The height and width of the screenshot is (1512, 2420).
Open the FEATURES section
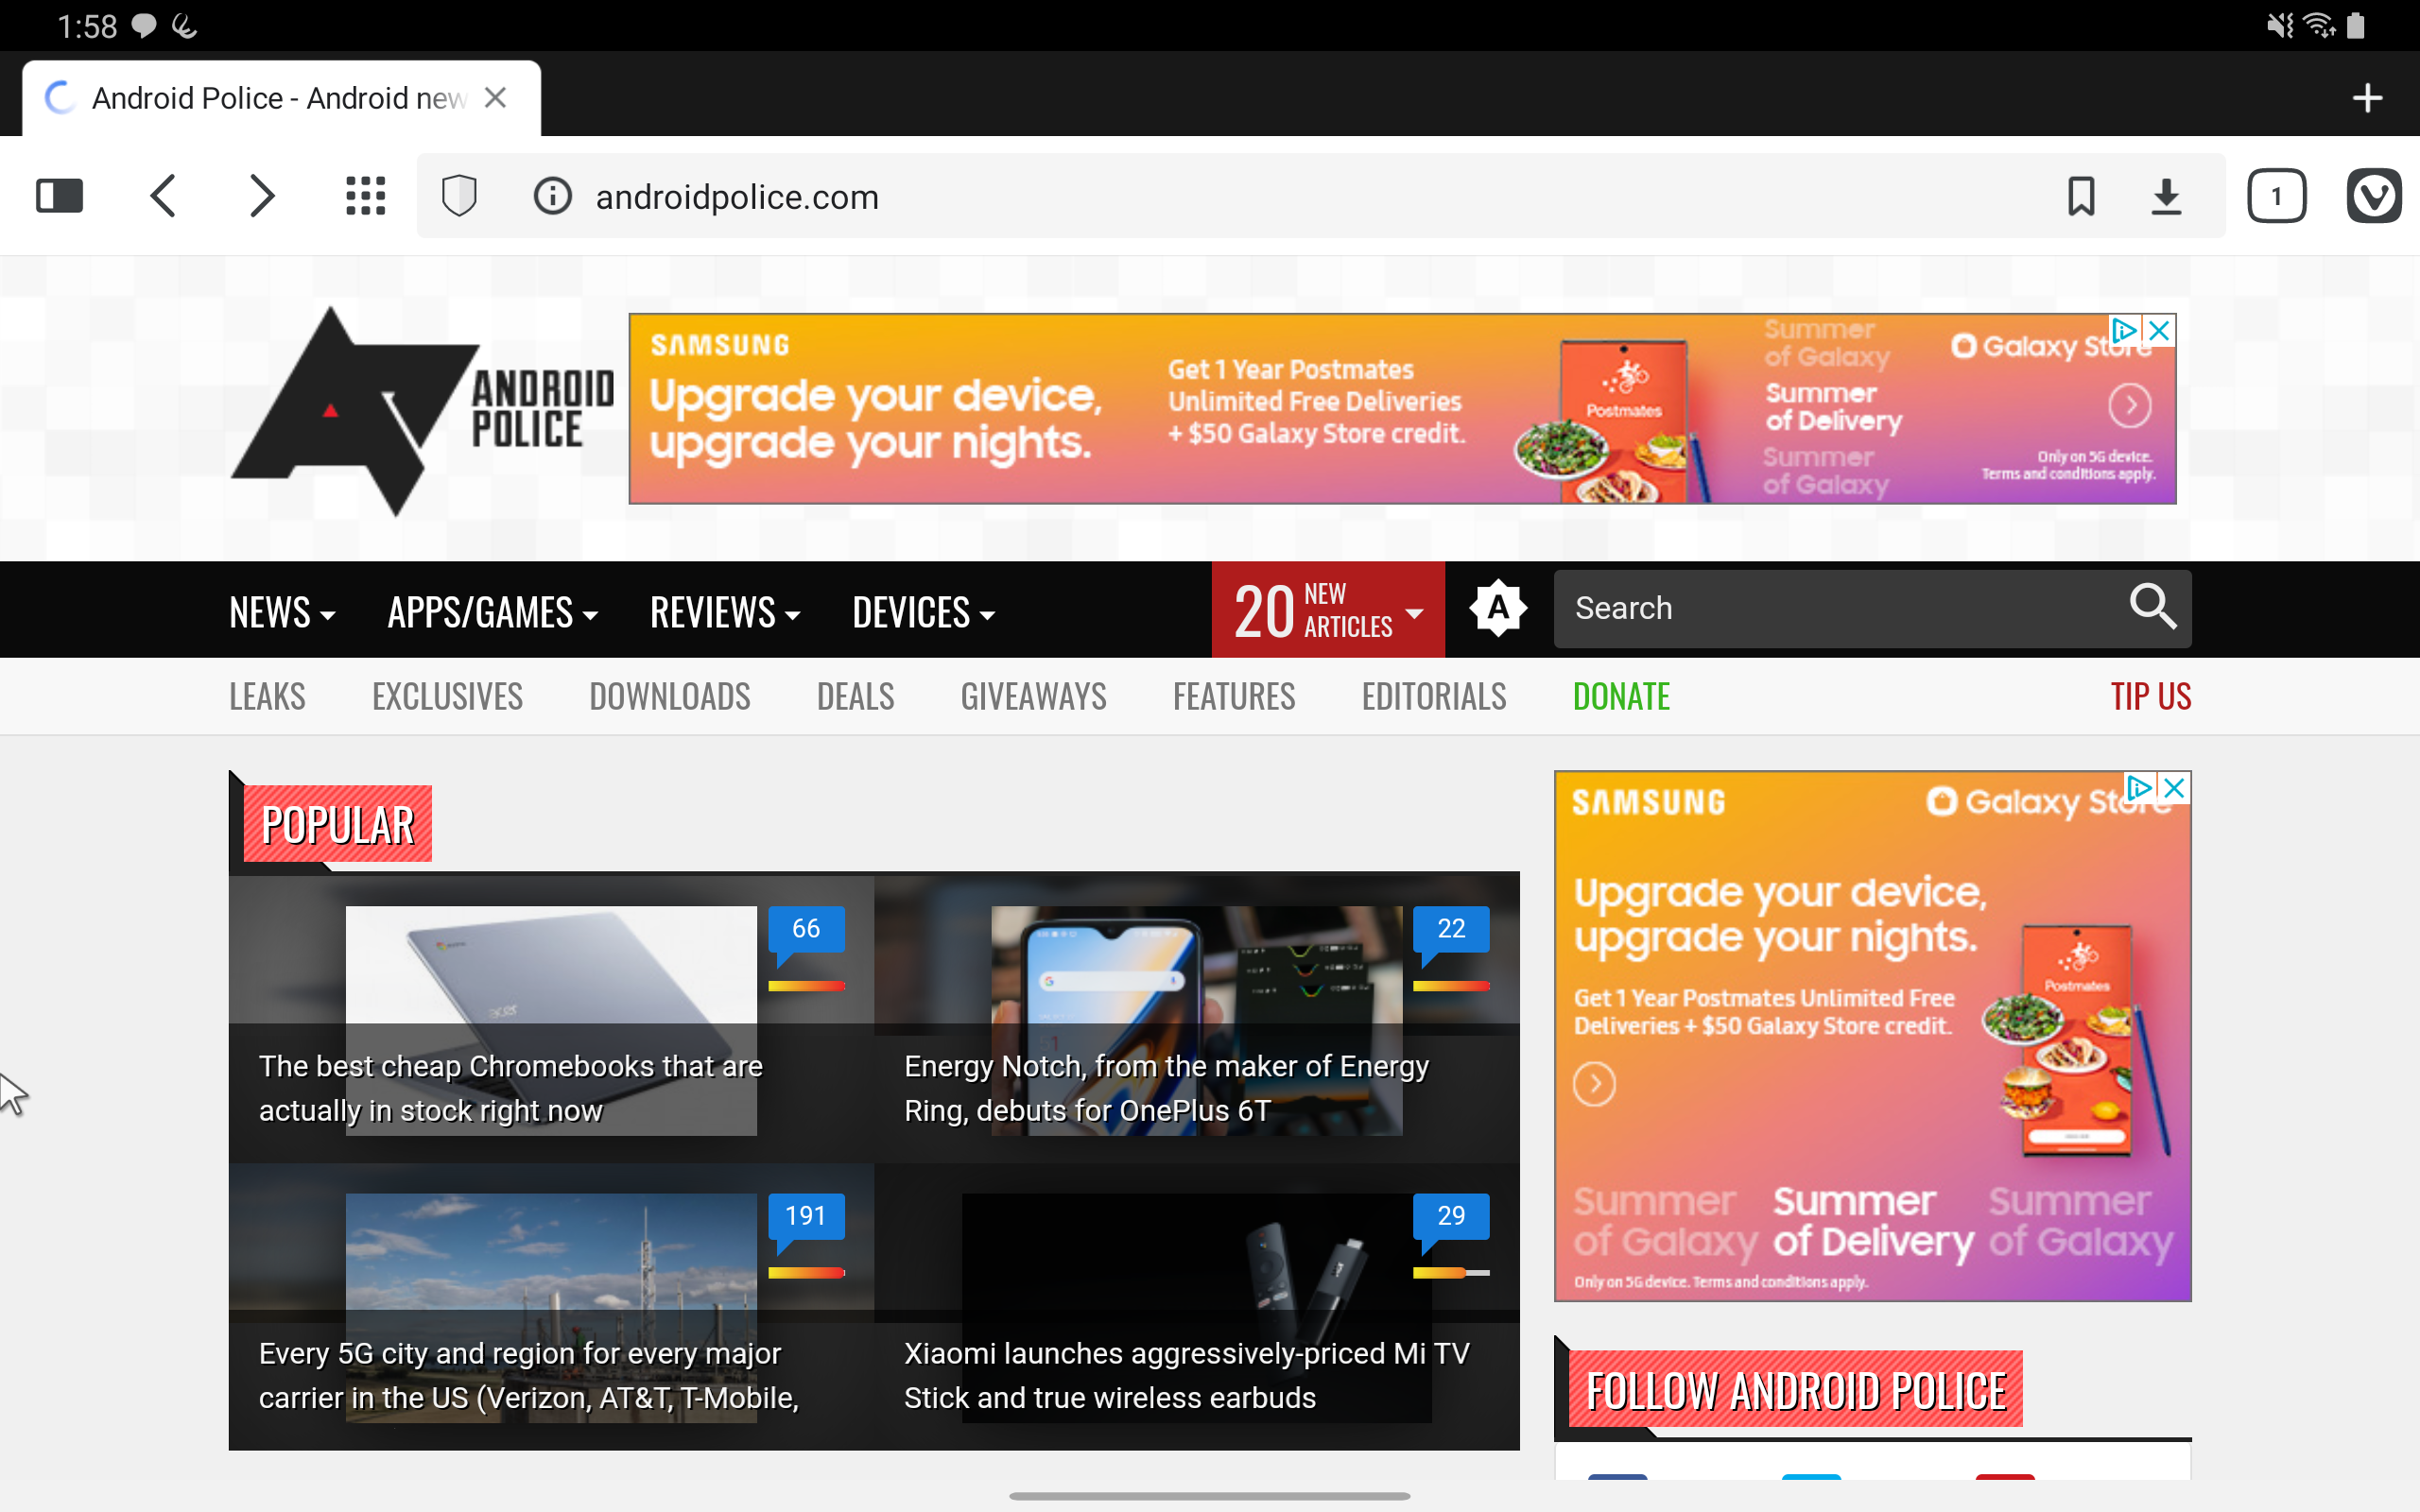pyautogui.click(x=1234, y=696)
